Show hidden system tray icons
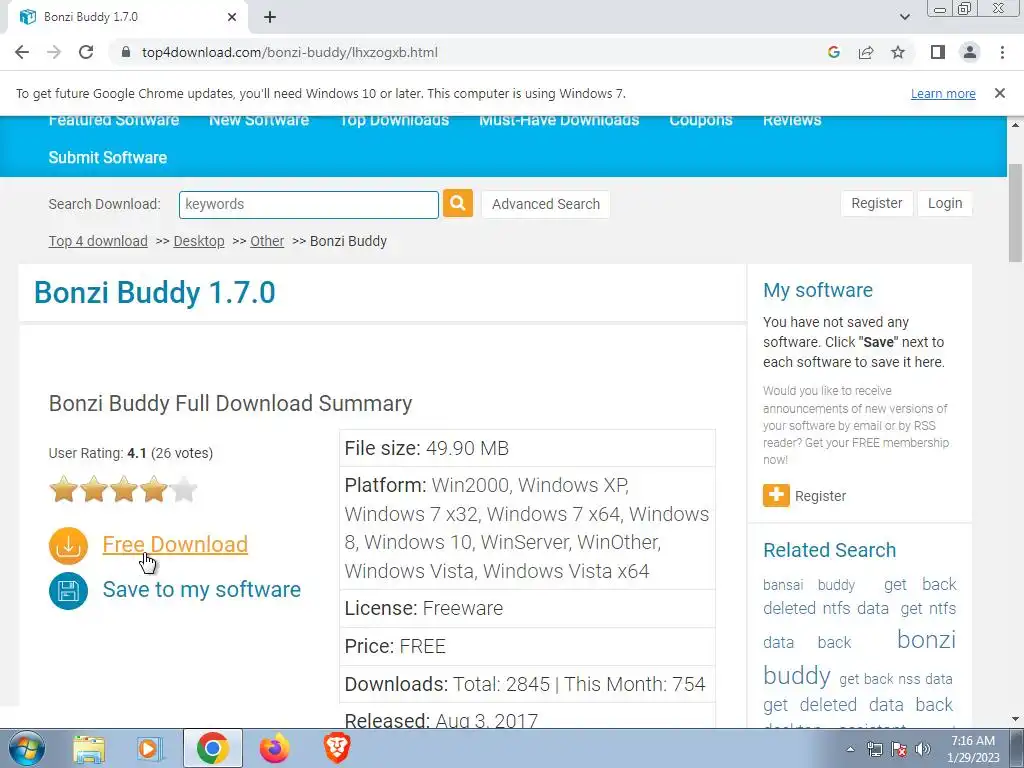 (850, 749)
